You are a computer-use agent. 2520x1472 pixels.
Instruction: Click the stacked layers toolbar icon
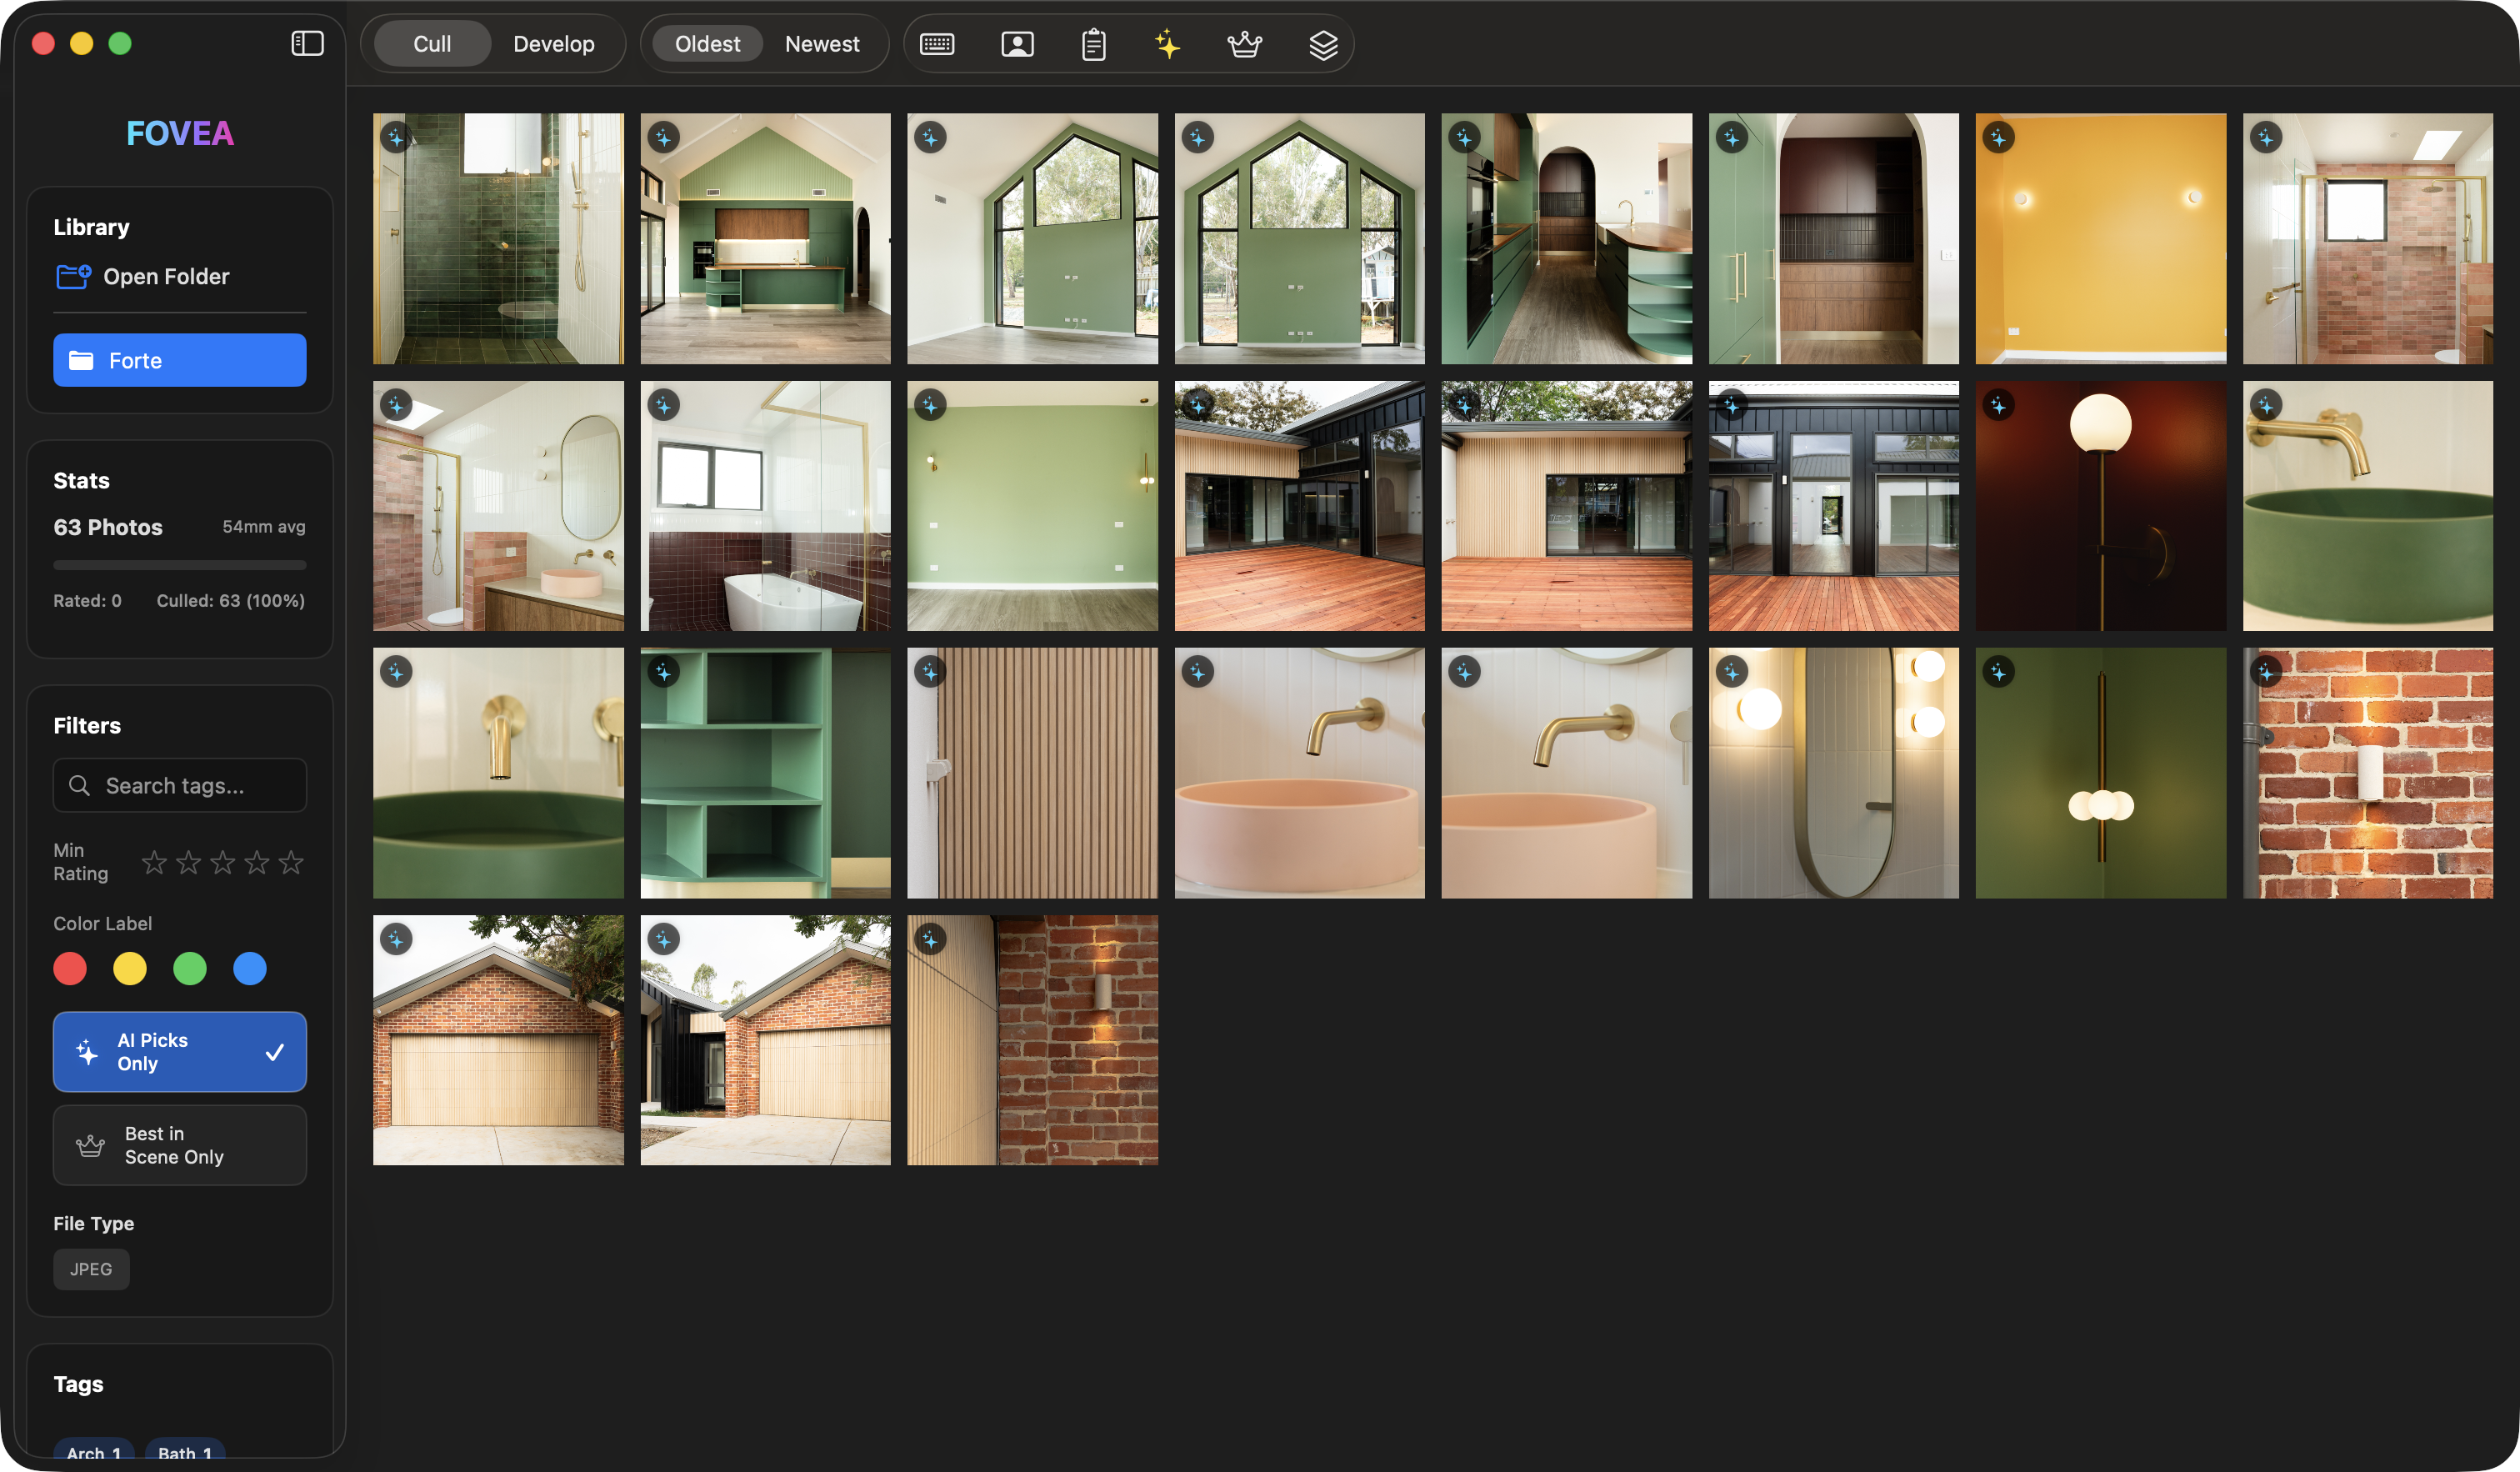(x=1323, y=44)
